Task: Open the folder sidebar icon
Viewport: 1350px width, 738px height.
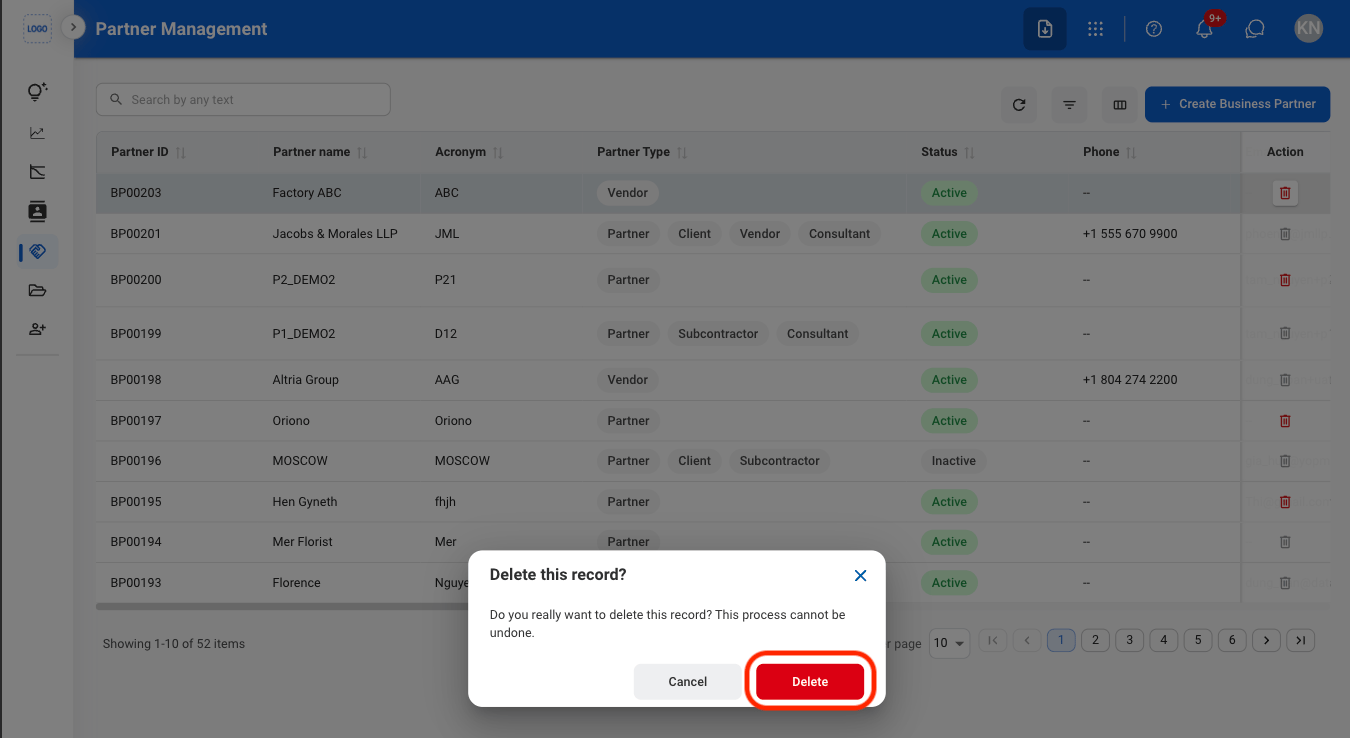Action: (37, 291)
